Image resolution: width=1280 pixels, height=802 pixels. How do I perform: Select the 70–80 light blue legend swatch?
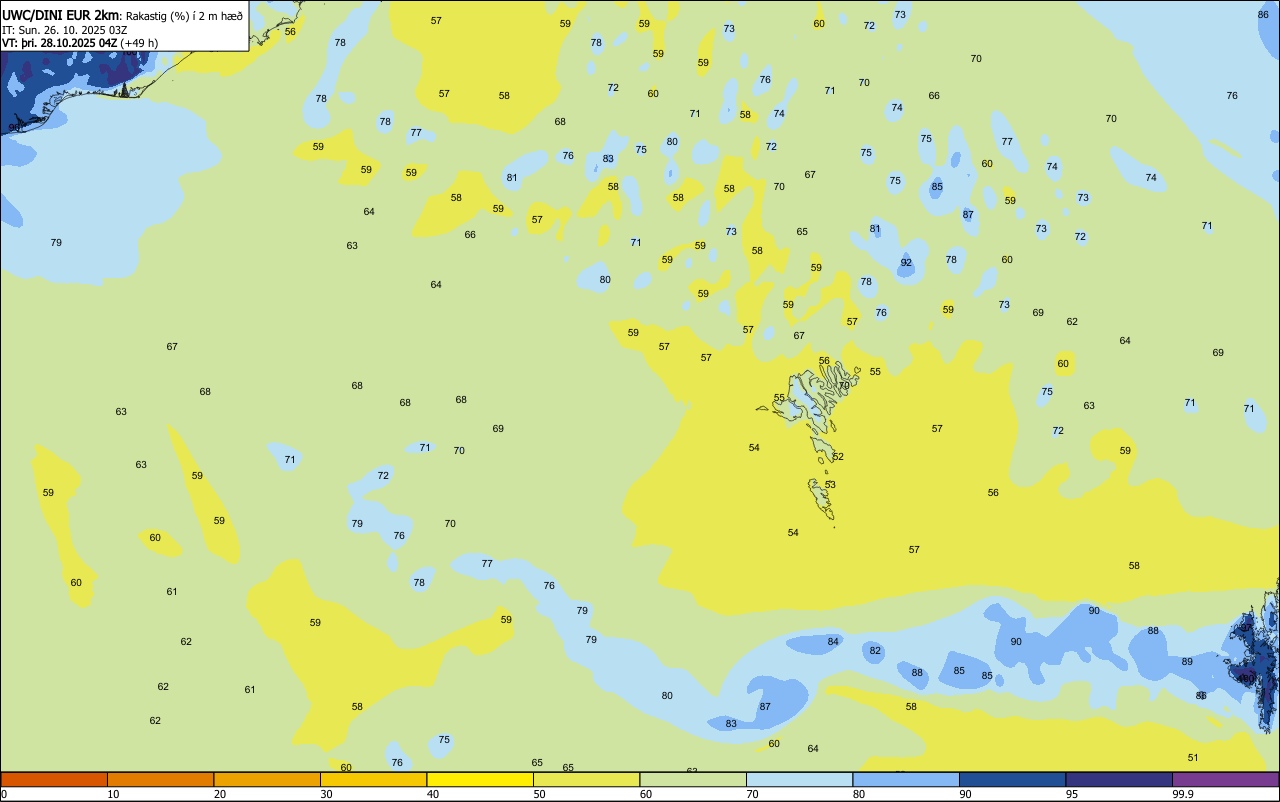tap(799, 779)
